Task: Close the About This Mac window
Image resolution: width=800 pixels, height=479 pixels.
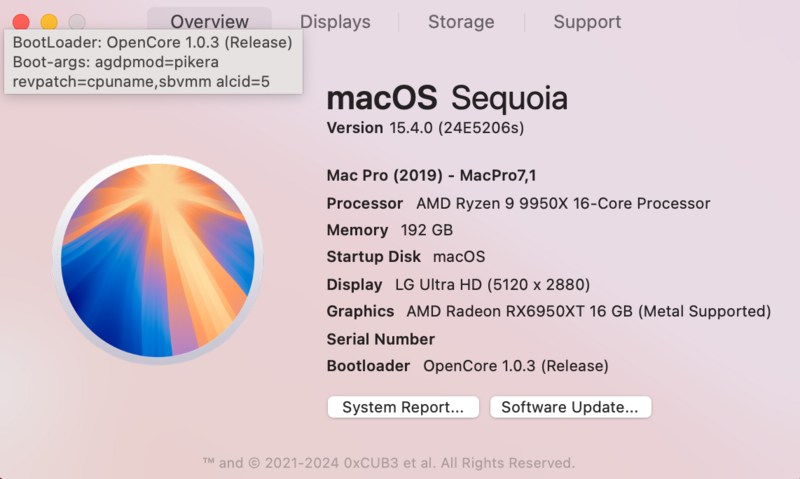Action: 21,21
